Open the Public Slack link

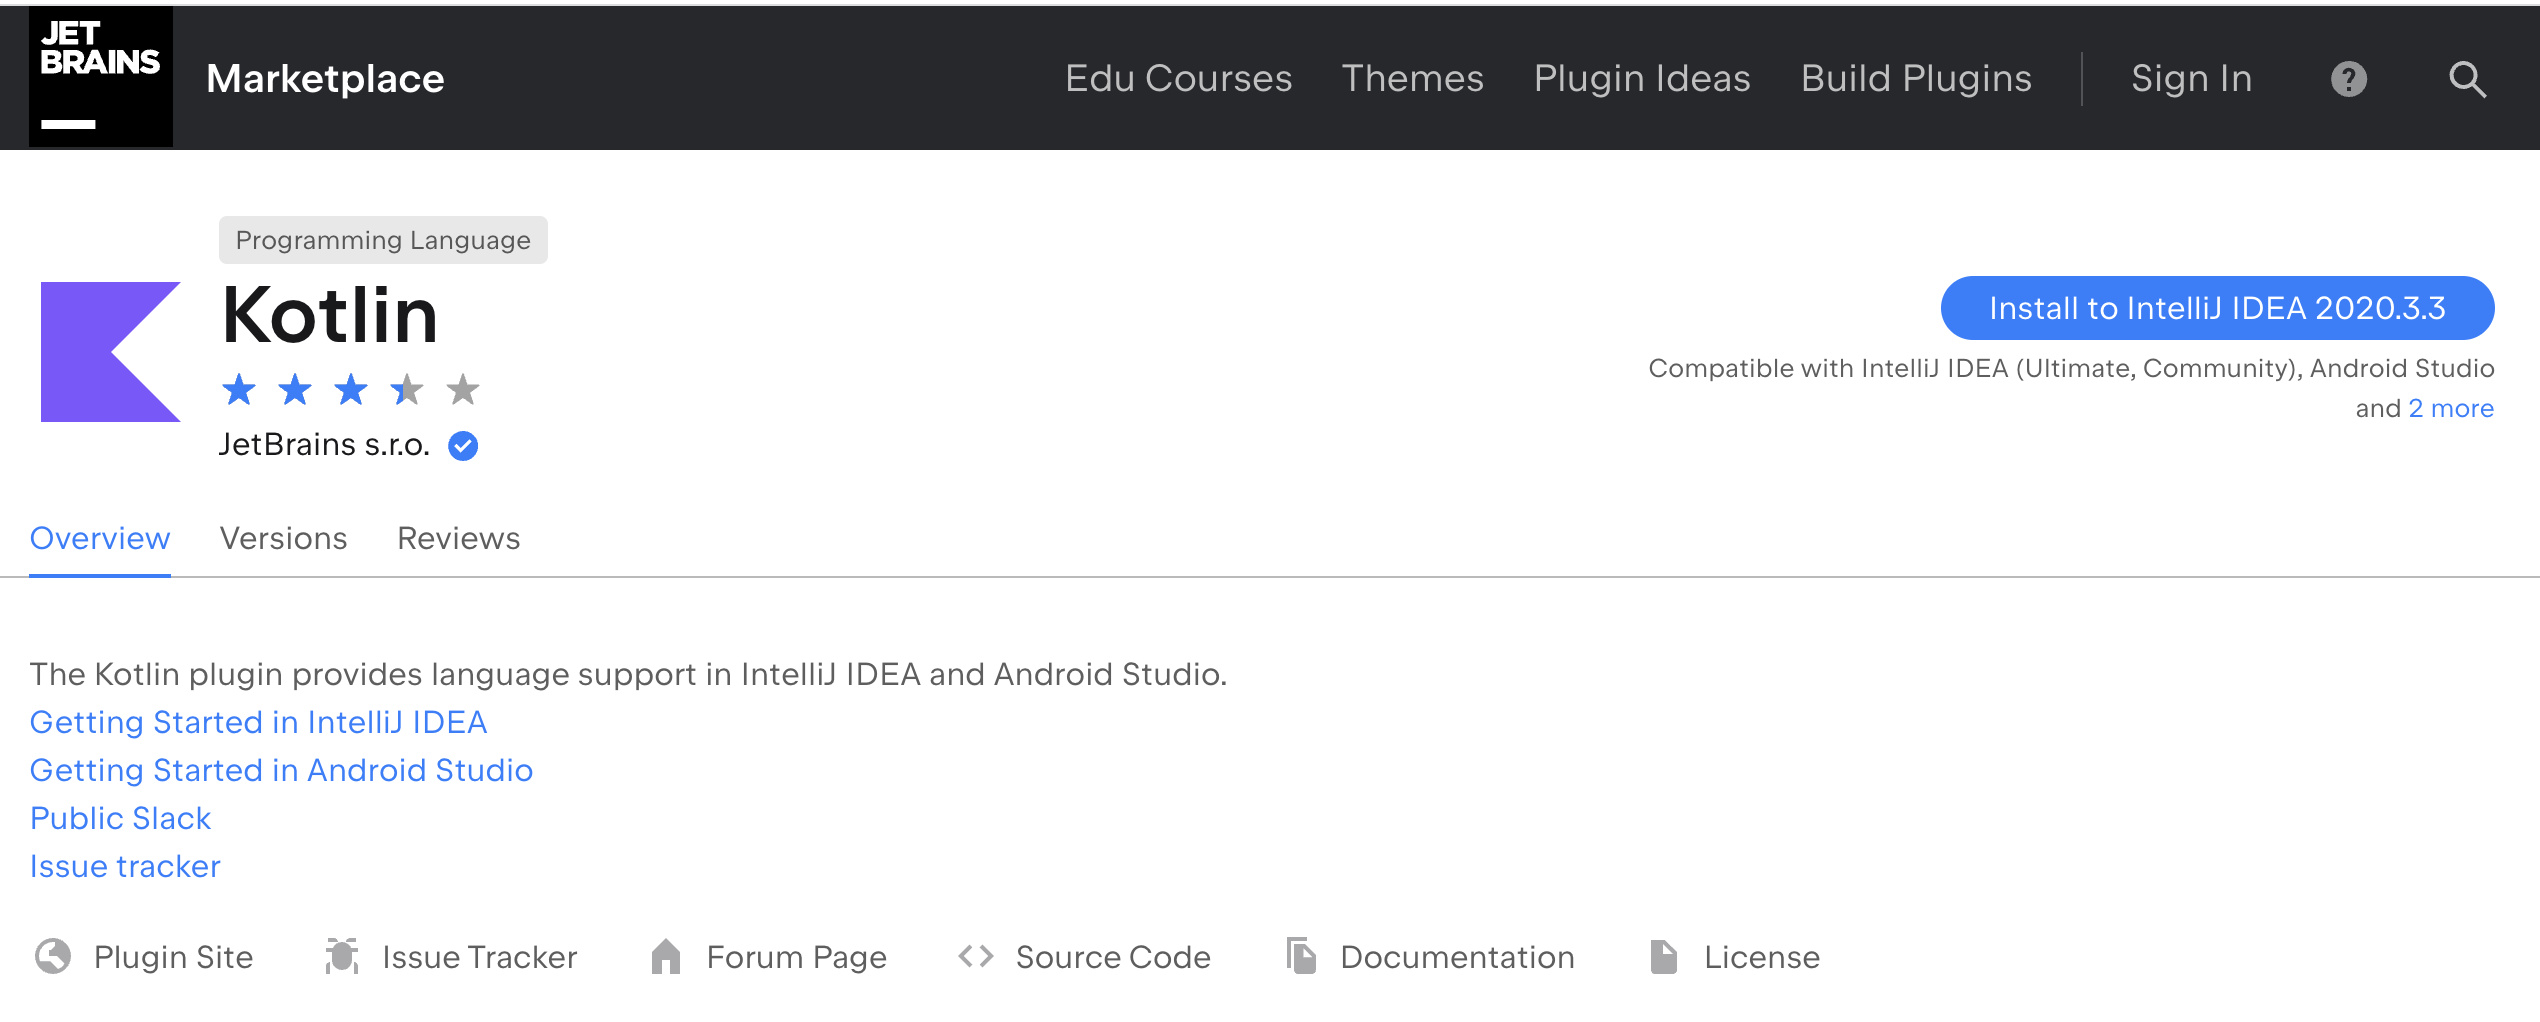coord(120,818)
